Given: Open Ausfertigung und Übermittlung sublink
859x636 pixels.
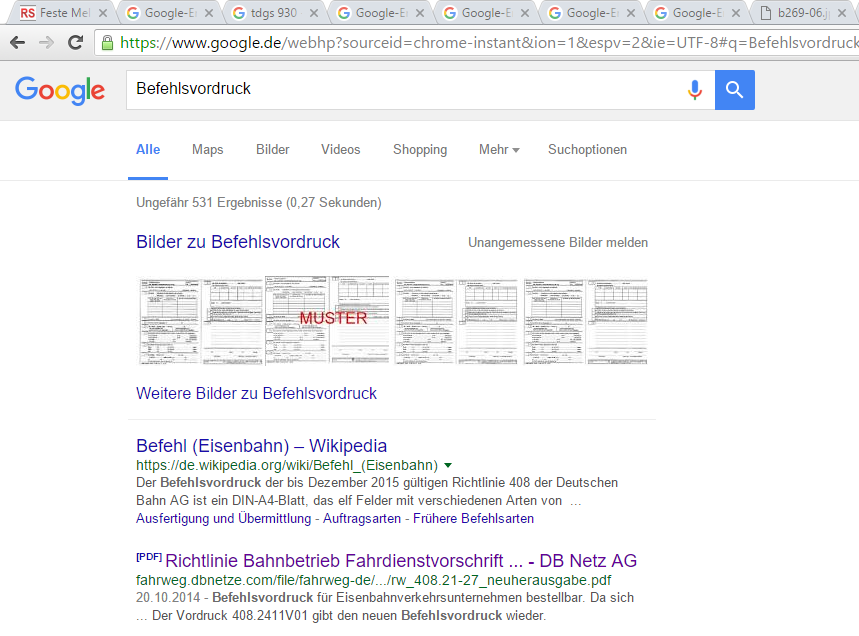Looking at the screenshot, I should (224, 518).
